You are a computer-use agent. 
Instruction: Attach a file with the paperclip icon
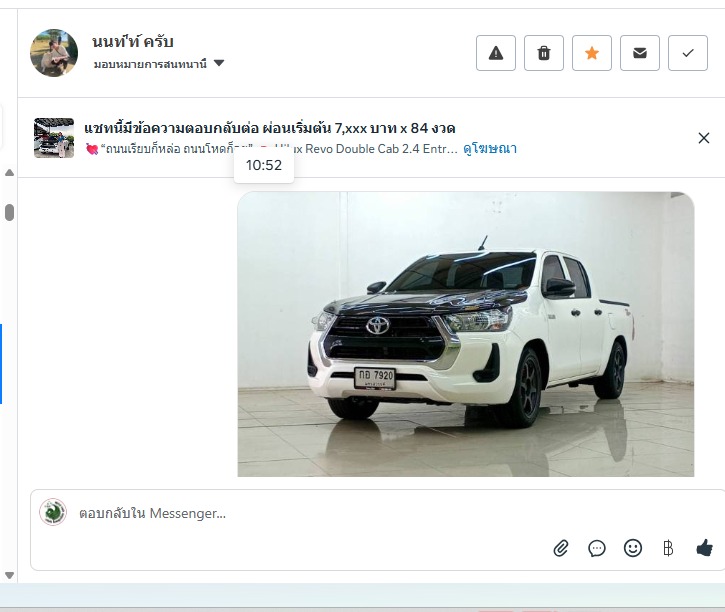(561, 549)
